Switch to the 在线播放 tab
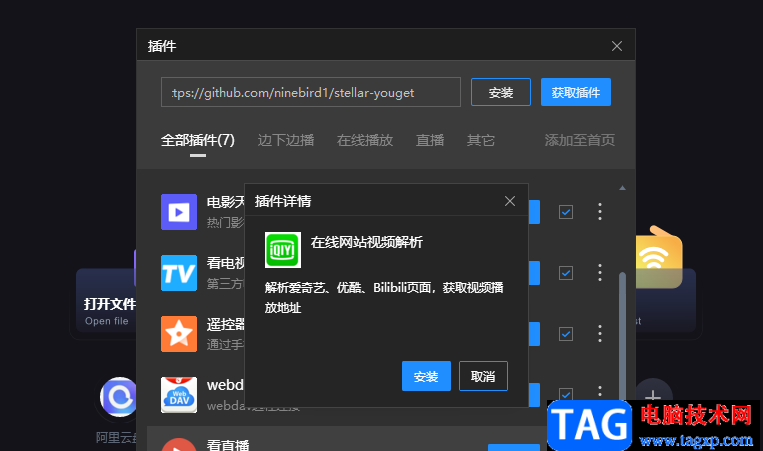Viewport: 763px width, 451px height. click(364, 141)
